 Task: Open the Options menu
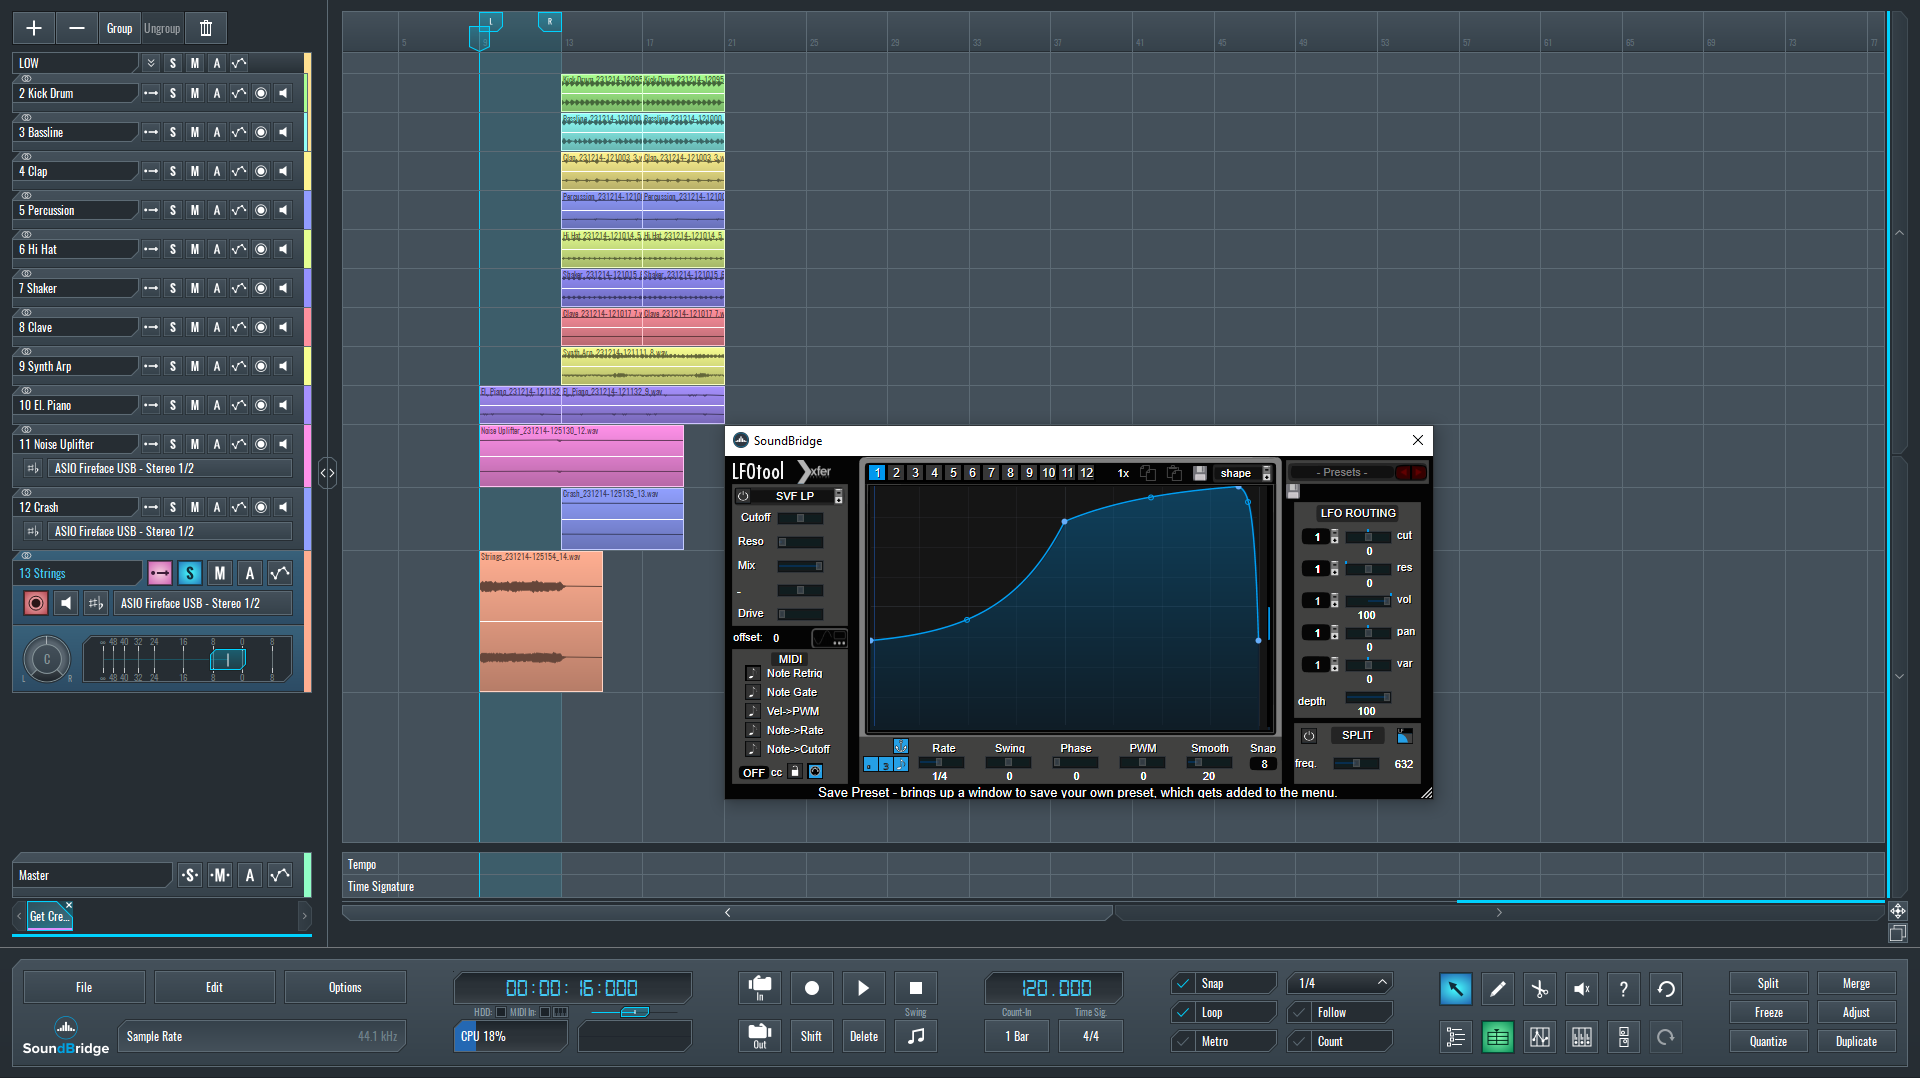point(345,987)
